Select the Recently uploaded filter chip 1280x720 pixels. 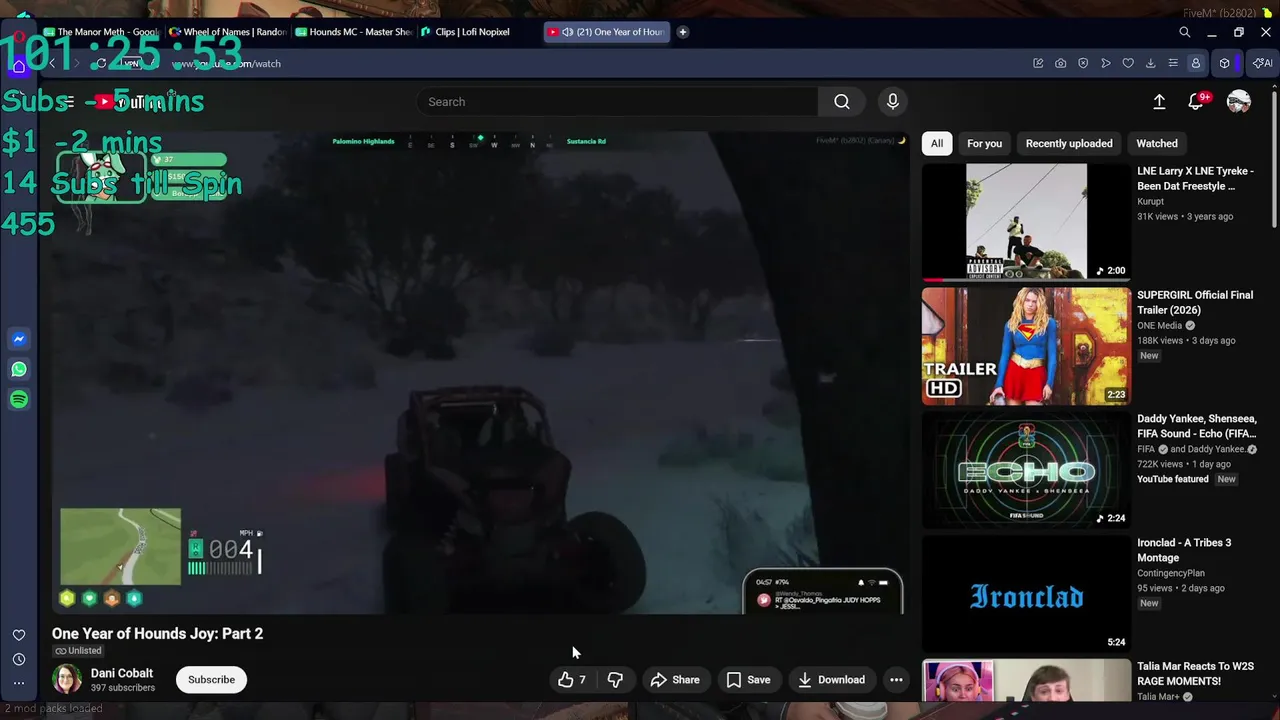pyautogui.click(x=1069, y=143)
